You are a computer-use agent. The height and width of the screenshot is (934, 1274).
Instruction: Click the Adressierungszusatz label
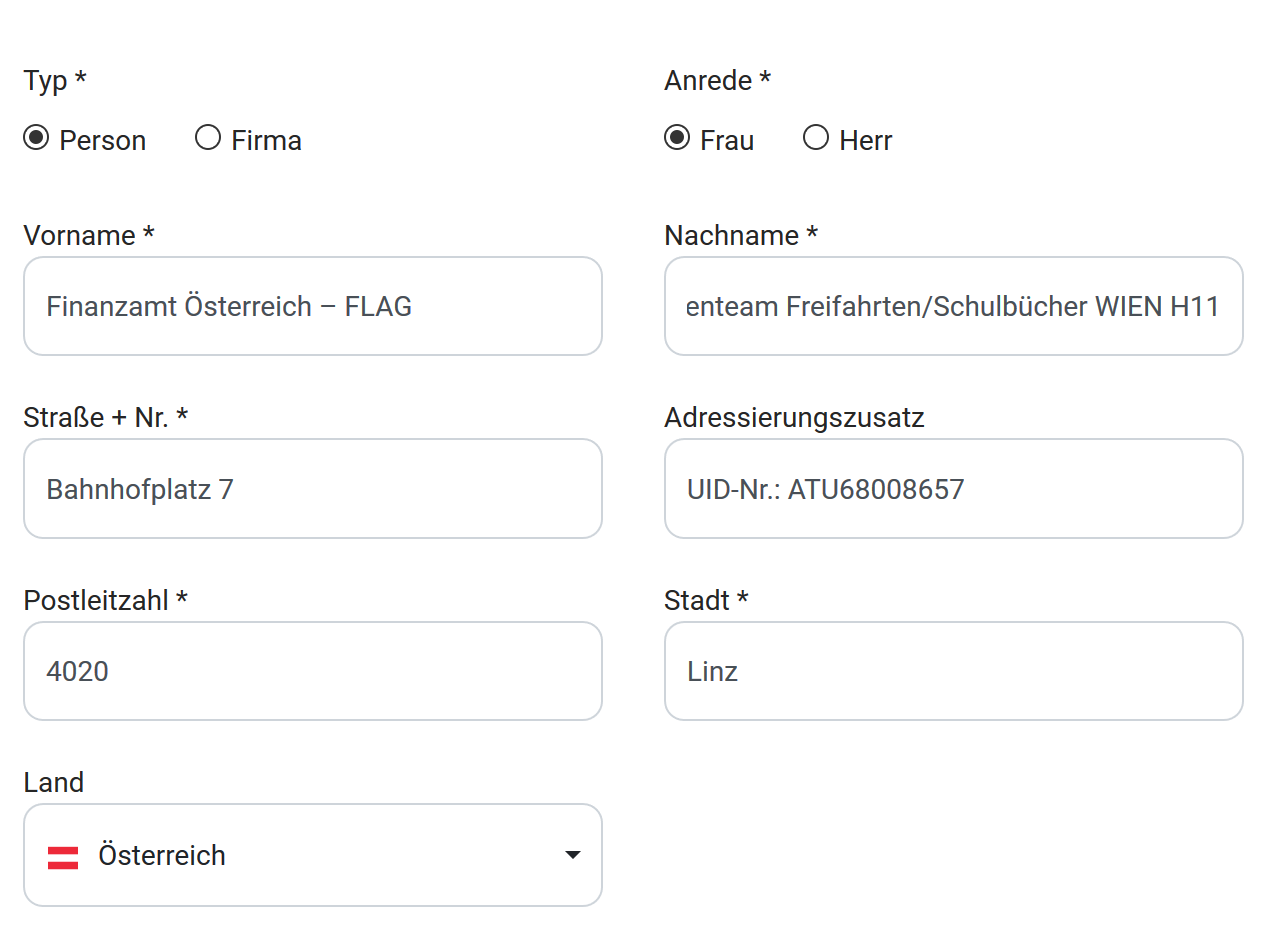click(794, 418)
